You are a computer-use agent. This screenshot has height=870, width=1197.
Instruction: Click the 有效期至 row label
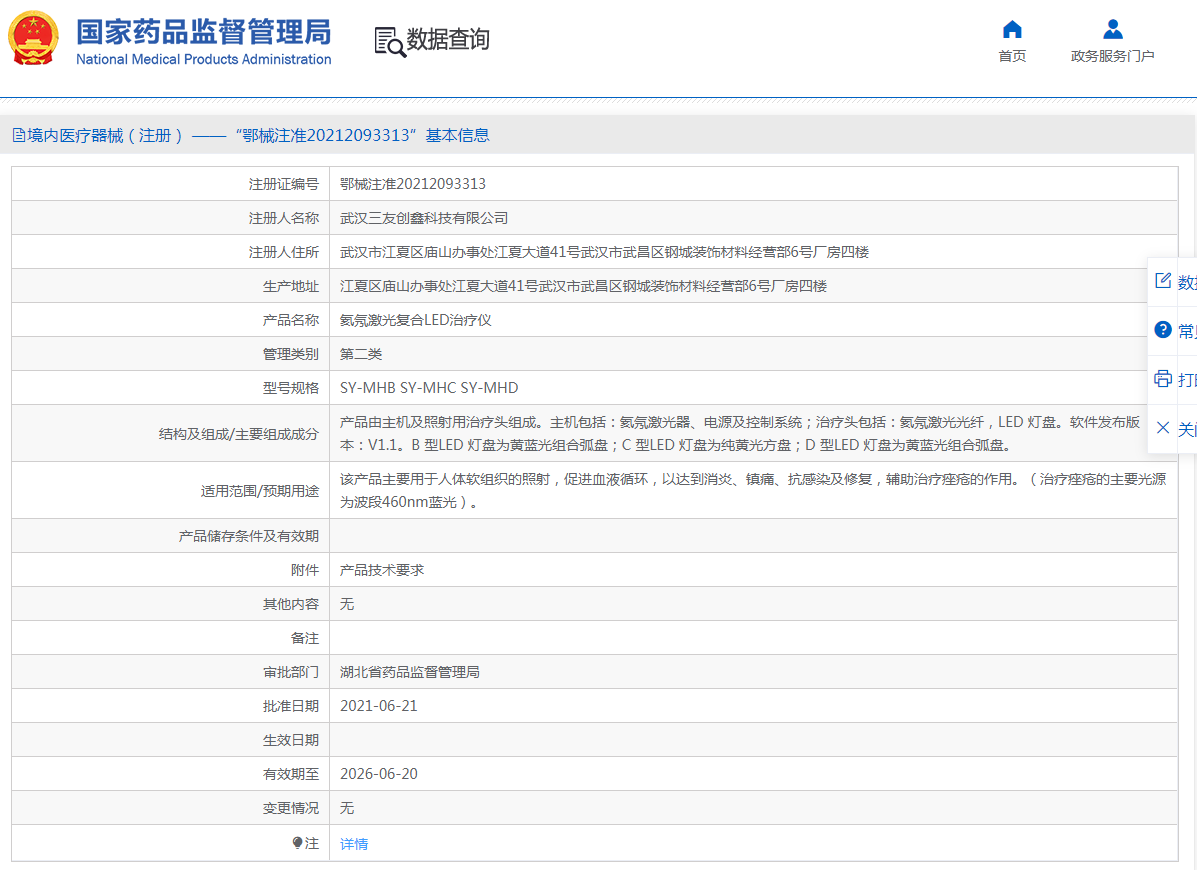pos(291,774)
